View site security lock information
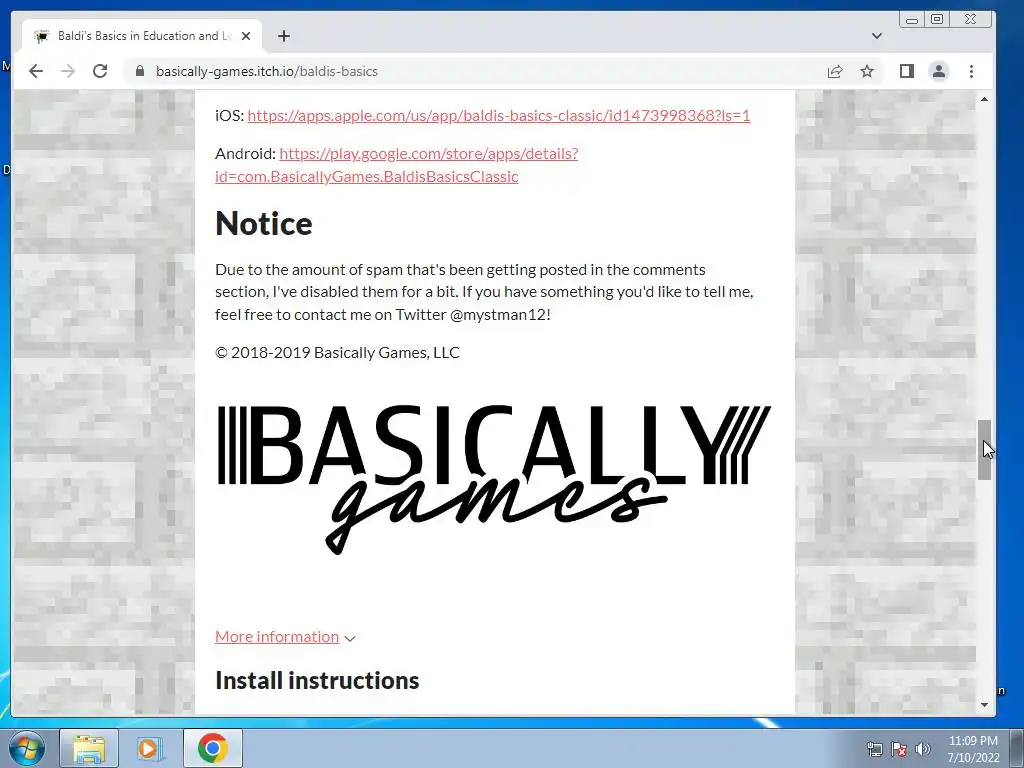 pos(139,71)
